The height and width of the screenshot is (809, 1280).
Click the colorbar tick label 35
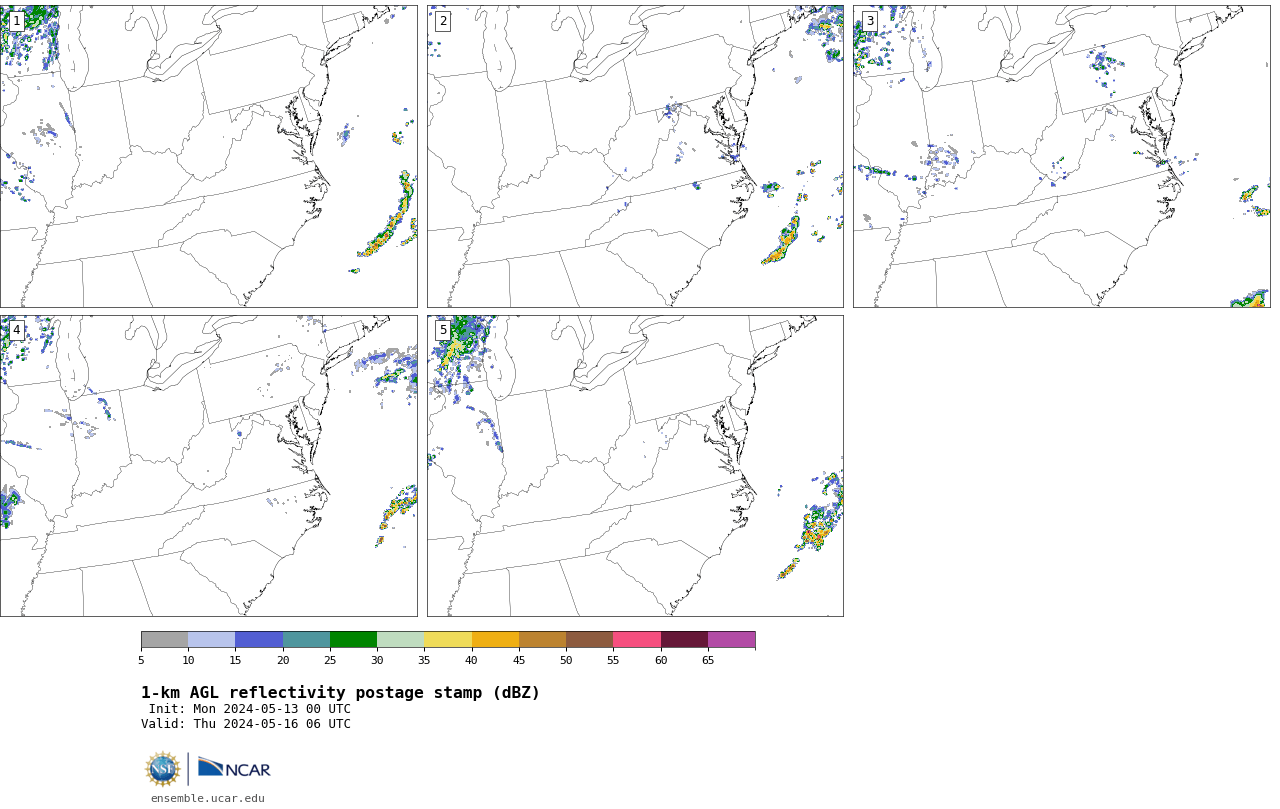tap(424, 660)
